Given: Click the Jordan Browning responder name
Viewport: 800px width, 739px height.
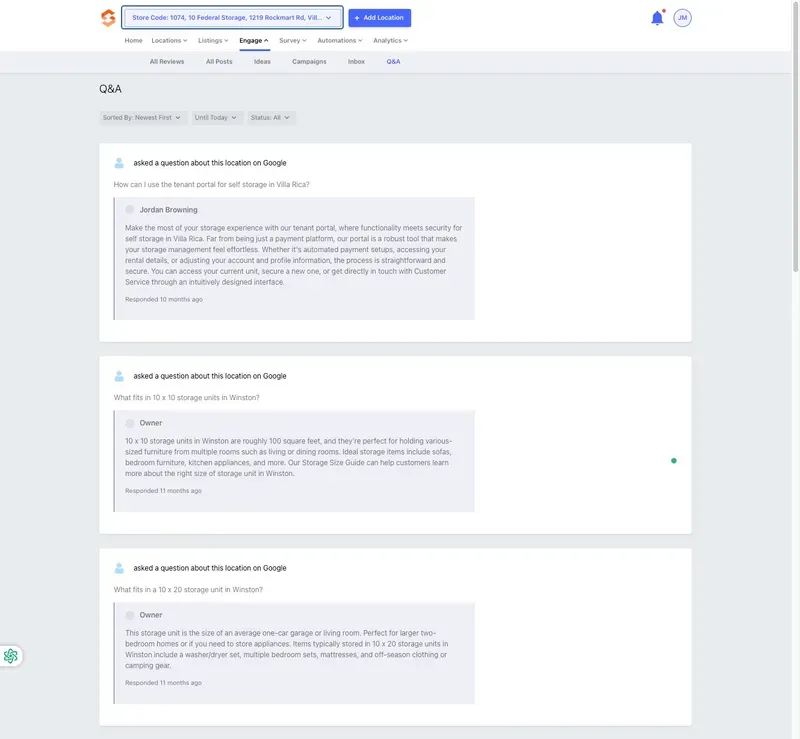Looking at the screenshot, I should pos(168,210).
